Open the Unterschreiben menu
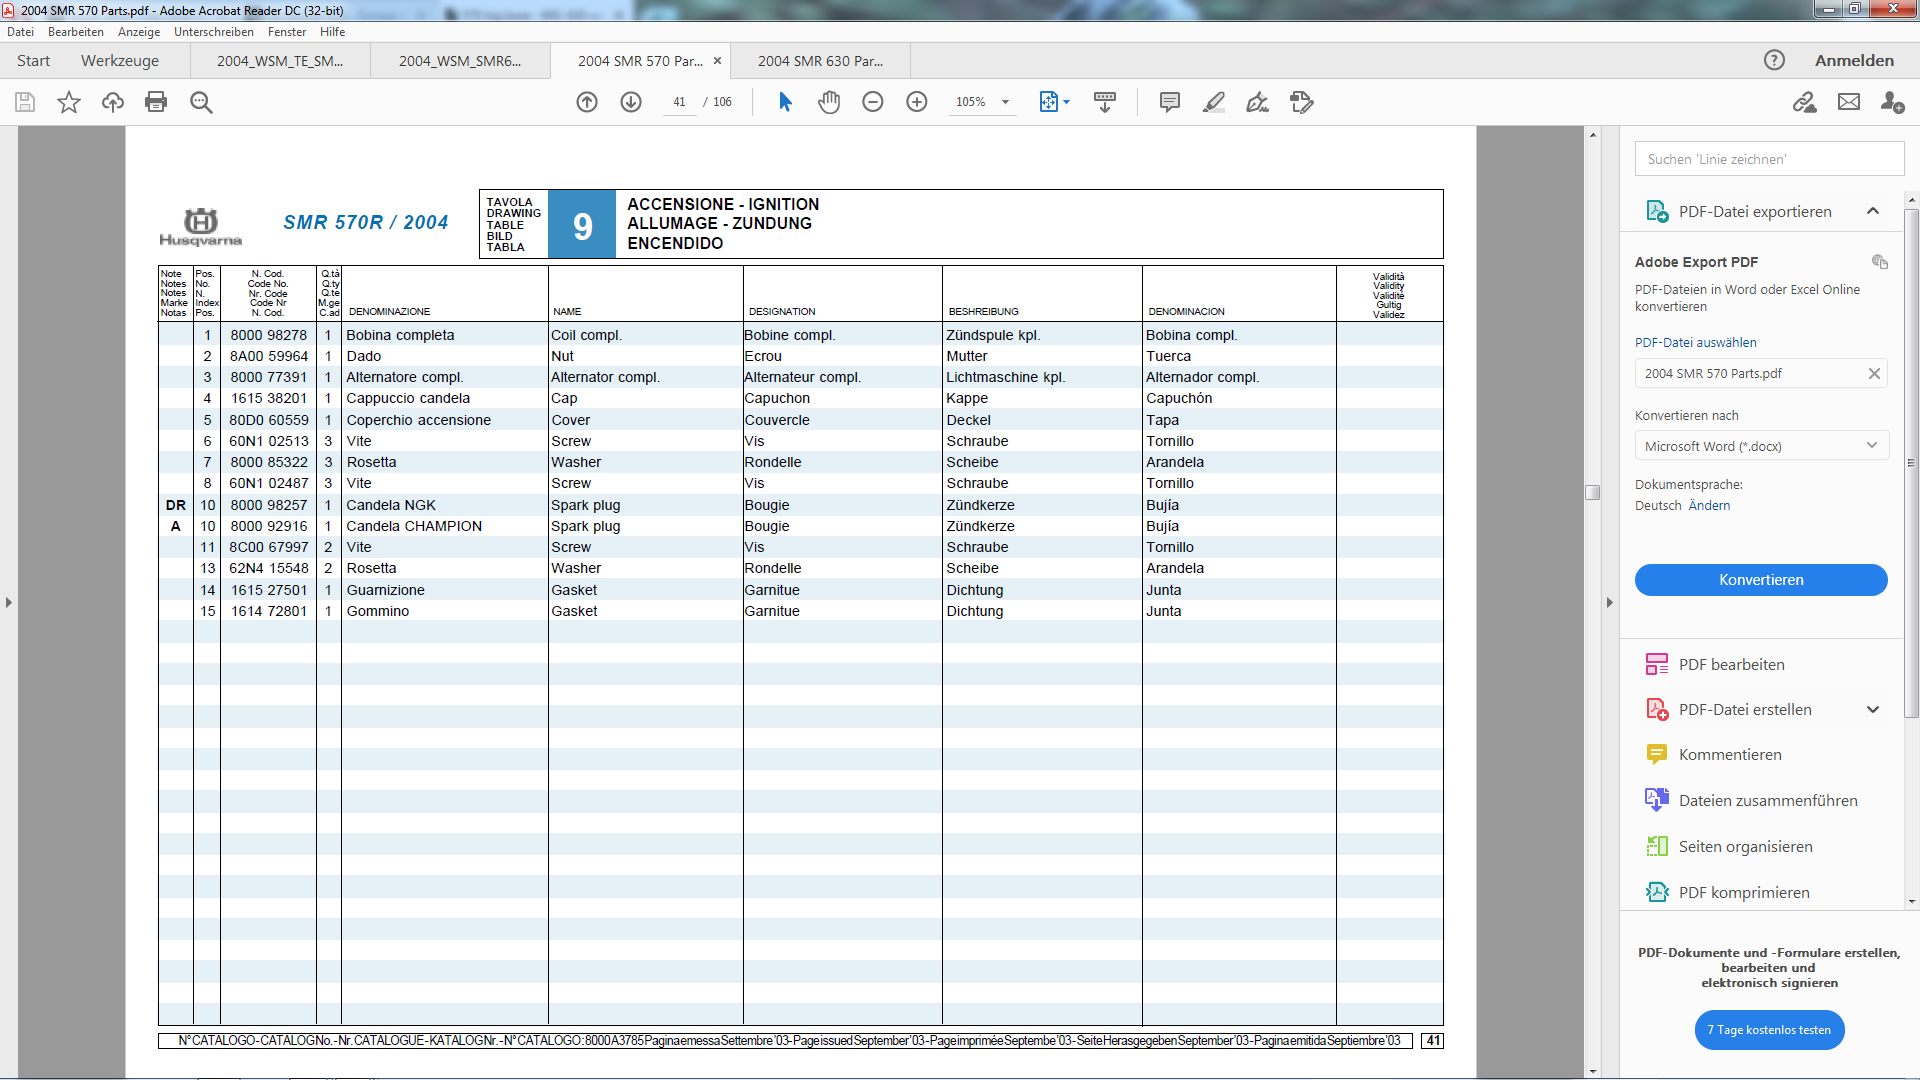Image resolution: width=1920 pixels, height=1080 pixels. [x=214, y=32]
